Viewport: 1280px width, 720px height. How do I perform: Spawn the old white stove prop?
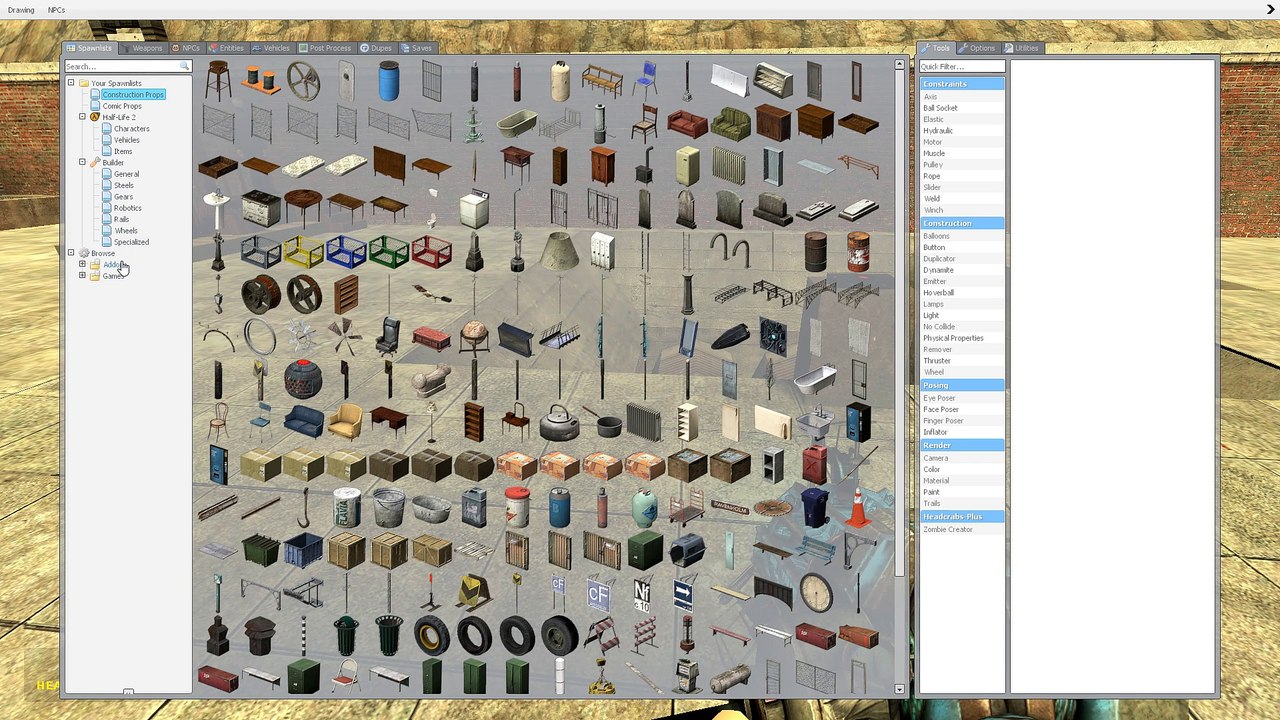[x=261, y=209]
